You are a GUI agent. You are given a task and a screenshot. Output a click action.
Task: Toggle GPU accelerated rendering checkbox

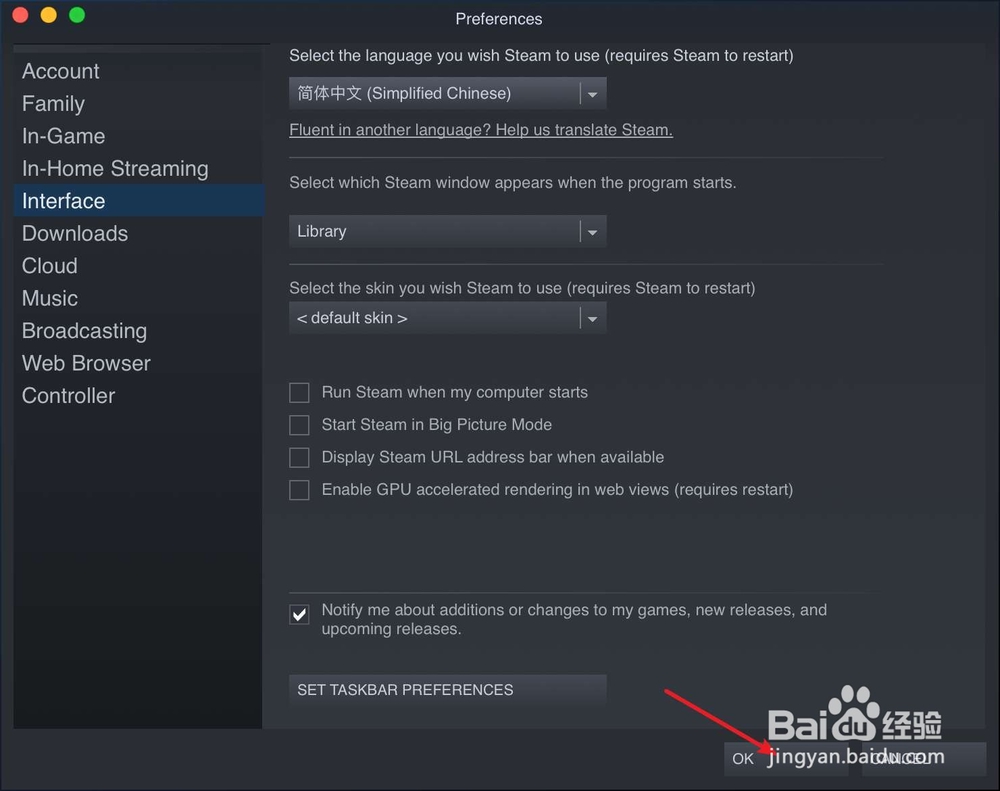[x=299, y=490]
